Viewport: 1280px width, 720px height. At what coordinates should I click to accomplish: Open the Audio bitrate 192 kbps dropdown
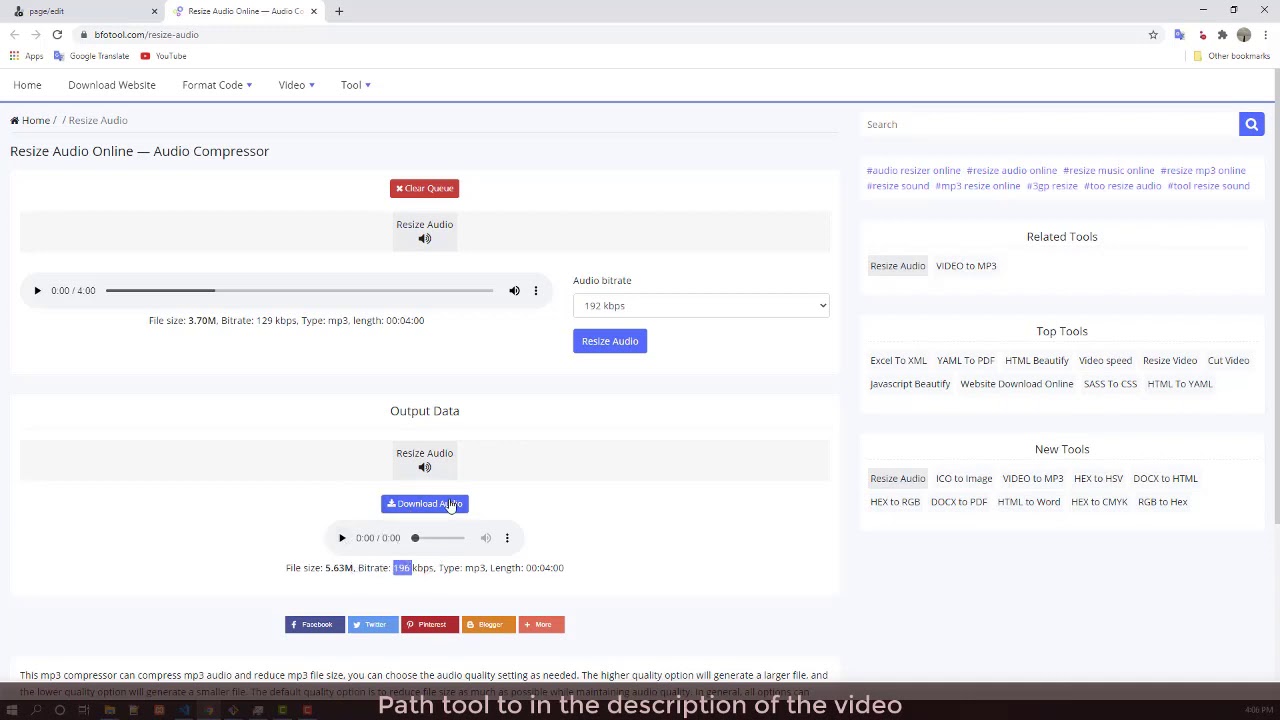point(701,306)
